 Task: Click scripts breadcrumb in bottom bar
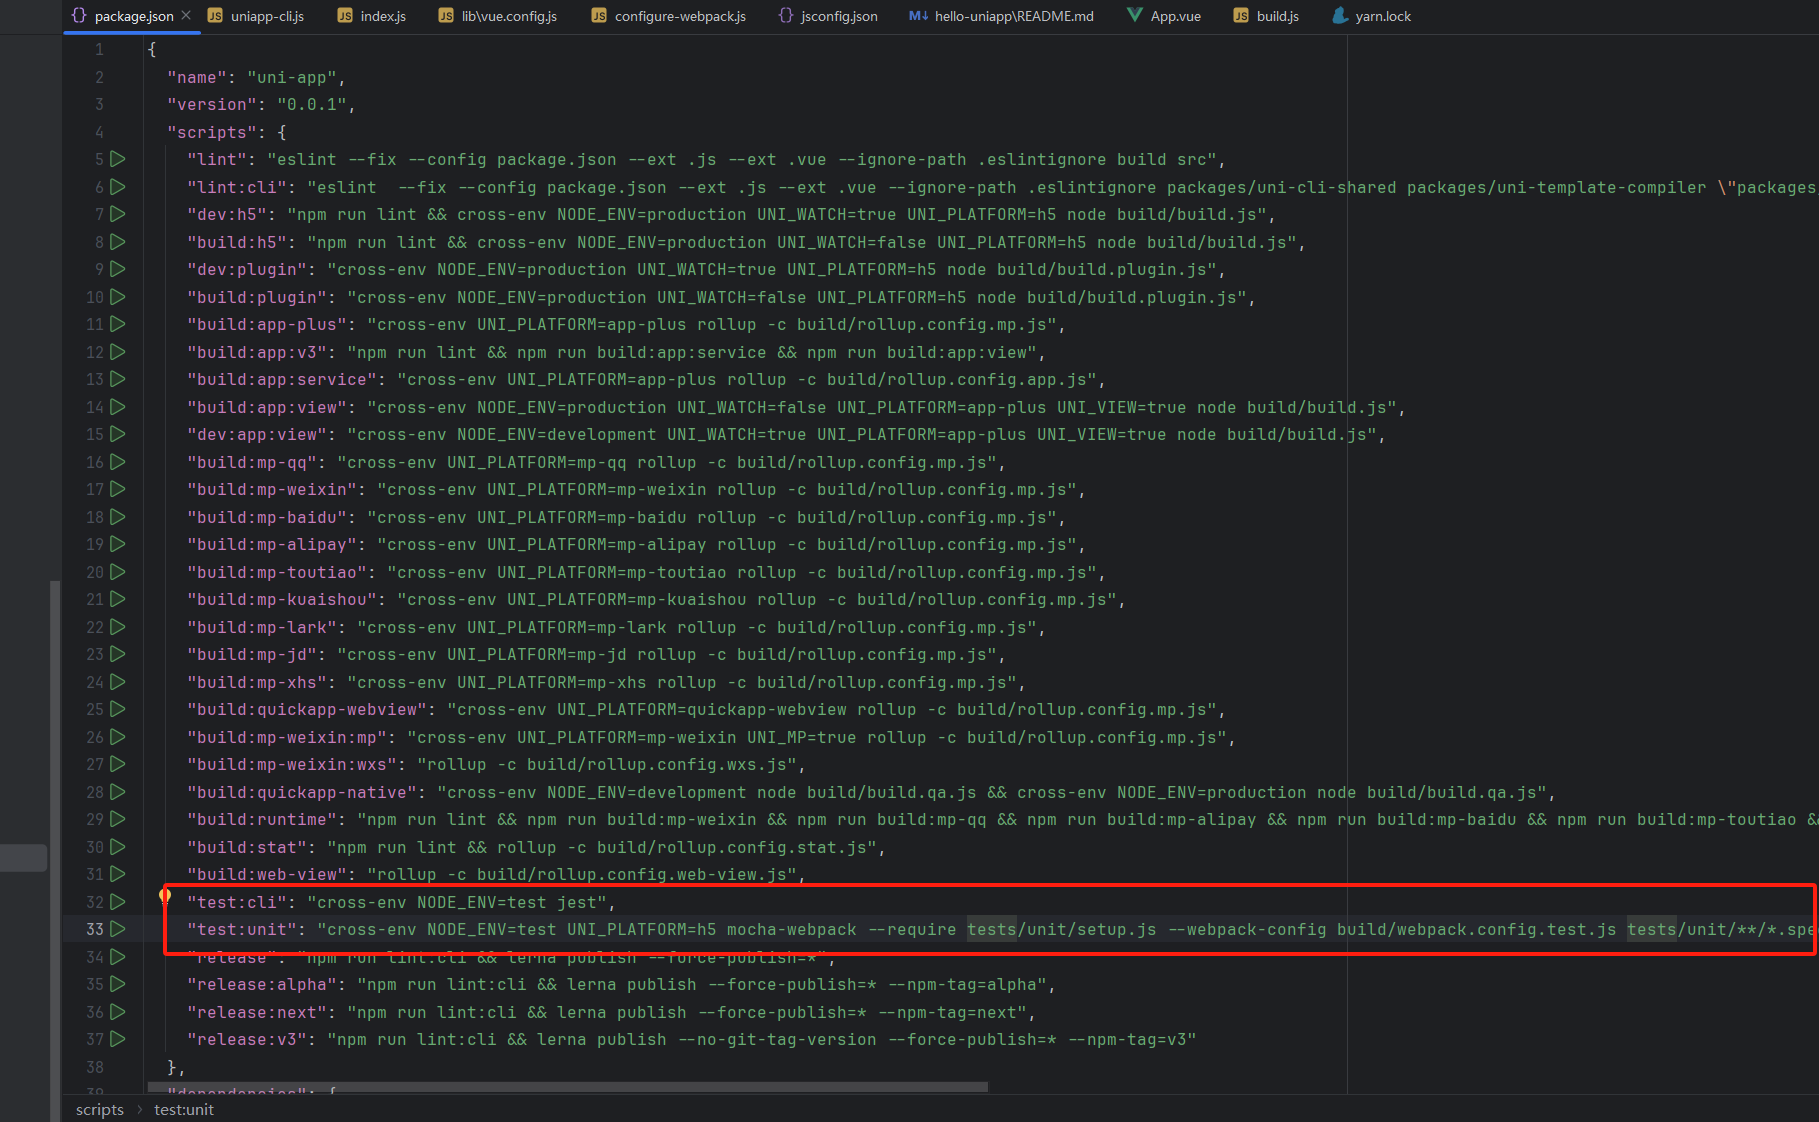pyautogui.click(x=100, y=1110)
